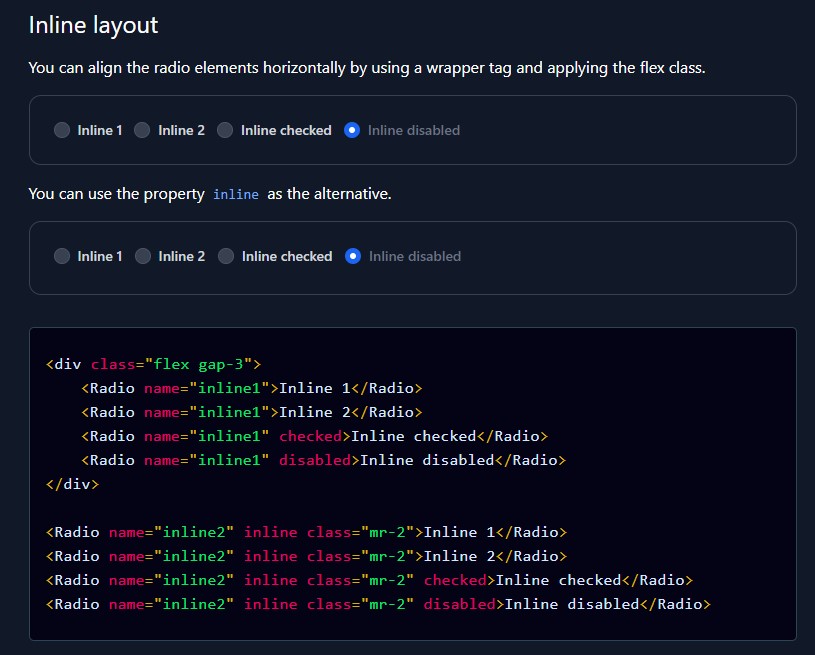Click code line name="inline1">Inline 2</Radio>
This screenshot has height=655, width=815.
(252, 412)
